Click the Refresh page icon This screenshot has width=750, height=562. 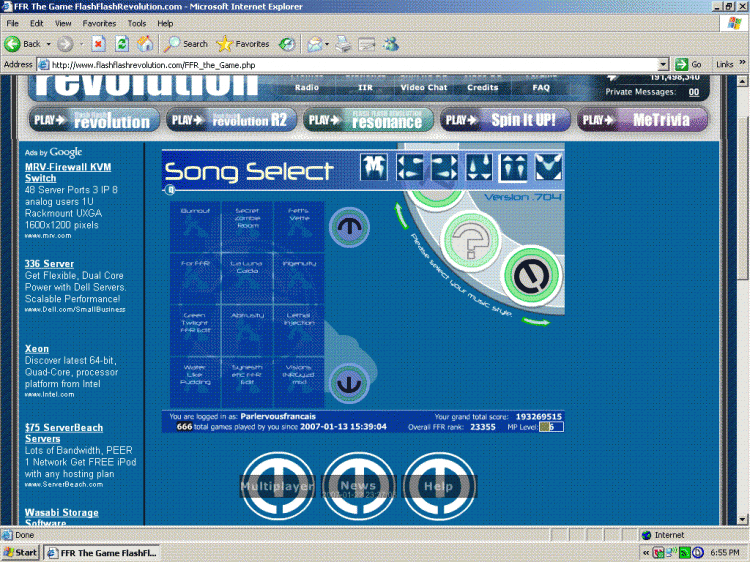122,44
